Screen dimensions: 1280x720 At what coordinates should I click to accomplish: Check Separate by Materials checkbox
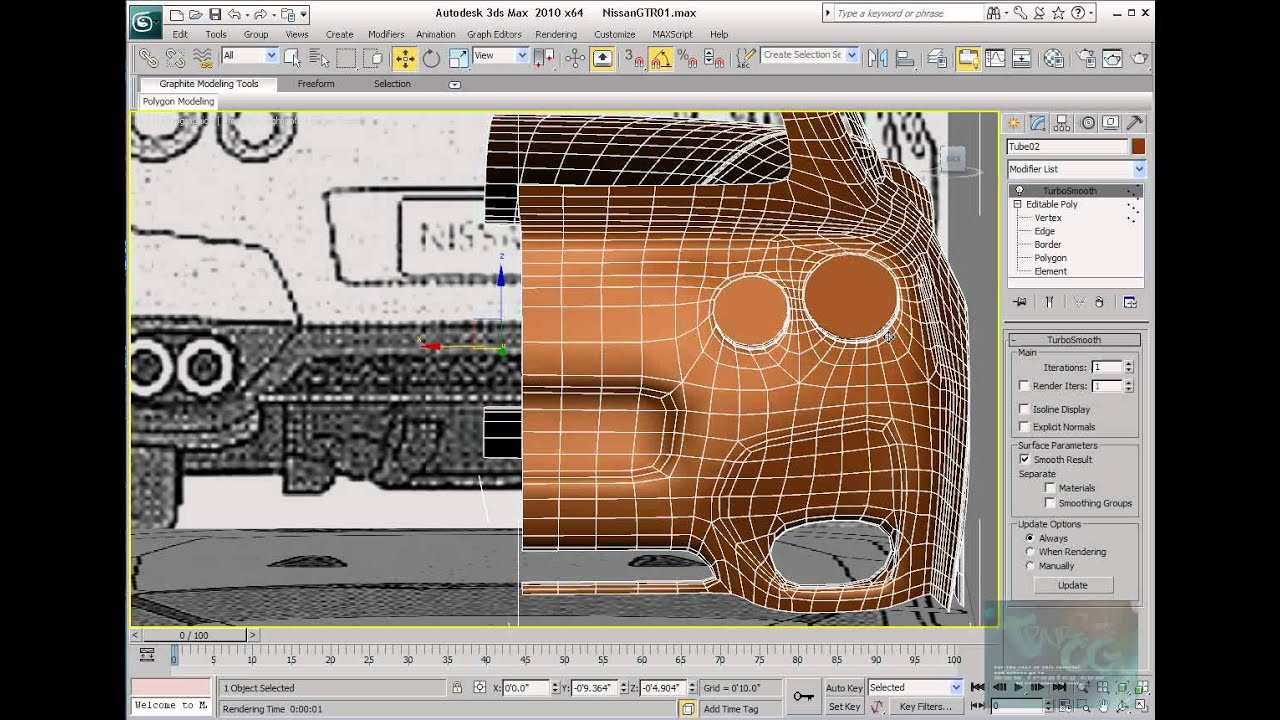pos(1050,488)
